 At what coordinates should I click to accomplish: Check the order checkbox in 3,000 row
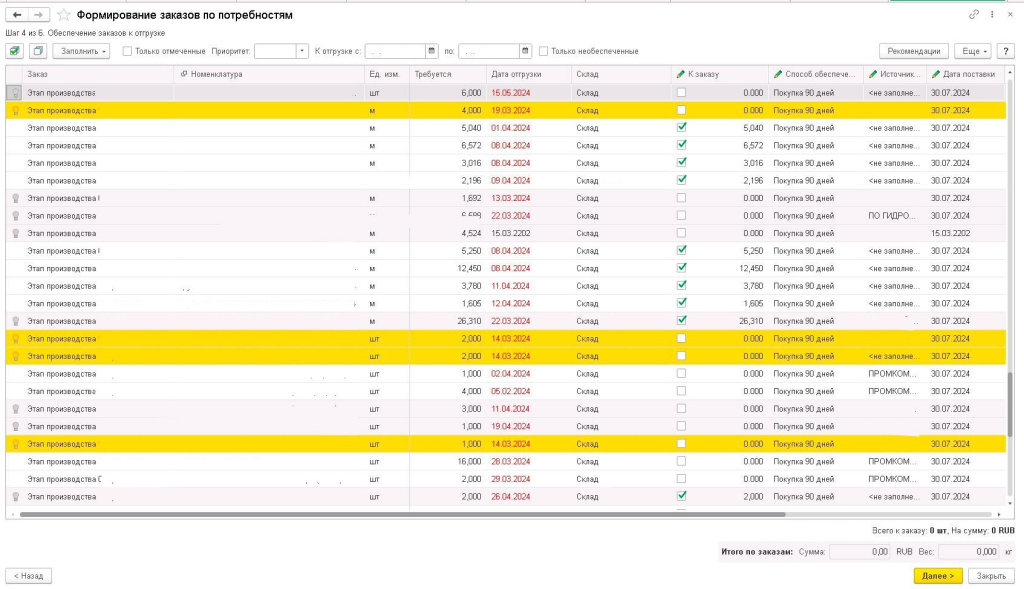[681, 409]
